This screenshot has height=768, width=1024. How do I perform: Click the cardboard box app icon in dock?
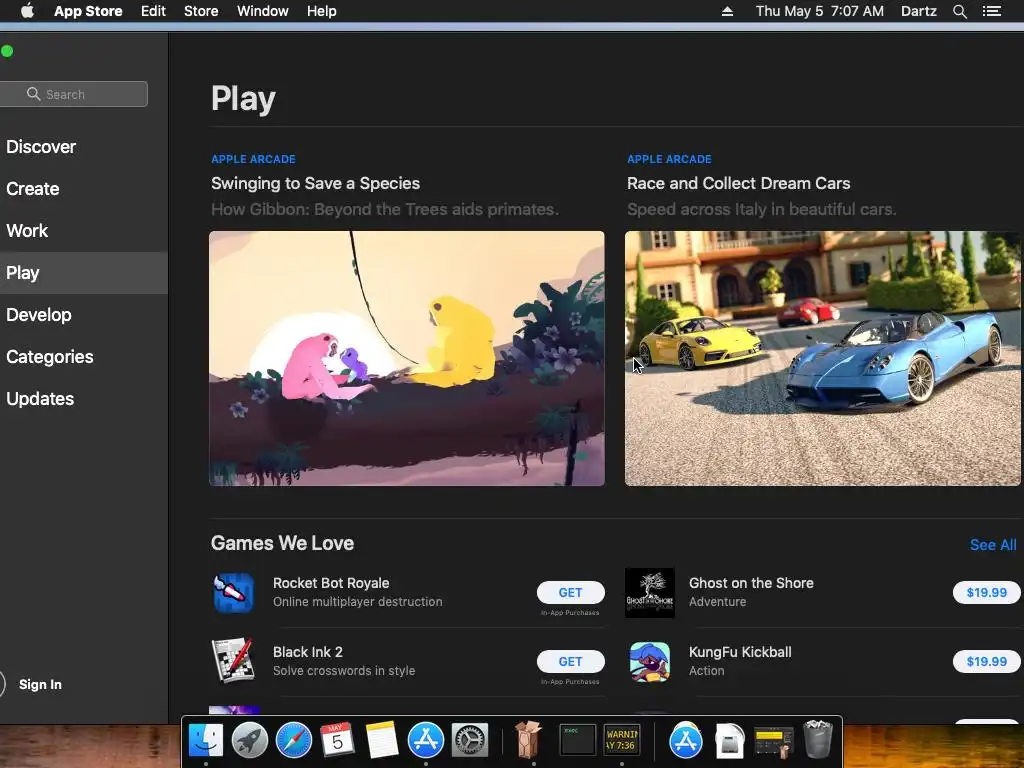(x=528, y=739)
